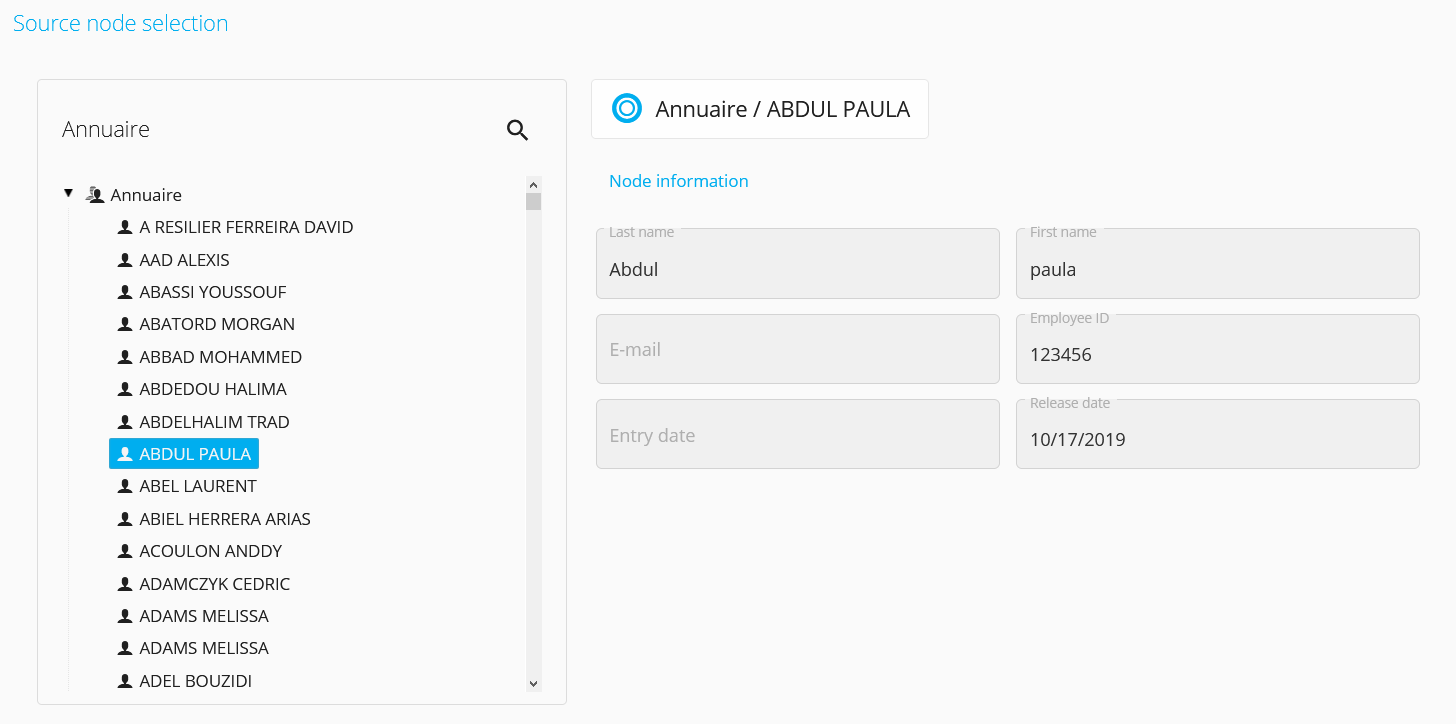Click person icon beside AAD ALEXIS
Screen dimensions: 1456x724
(x=125, y=260)
